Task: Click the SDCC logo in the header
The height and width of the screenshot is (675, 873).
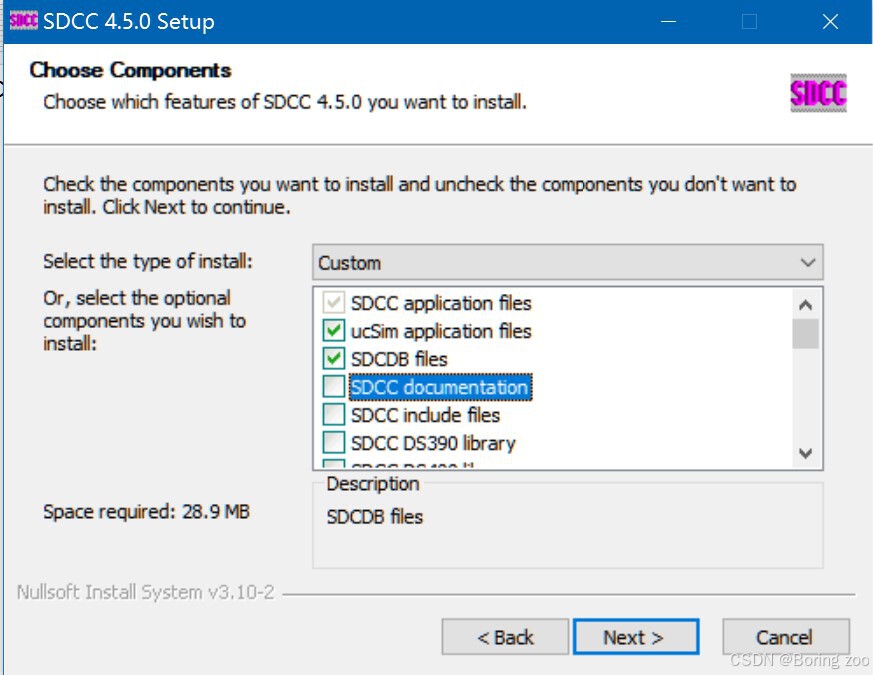Action: (818, 93)
